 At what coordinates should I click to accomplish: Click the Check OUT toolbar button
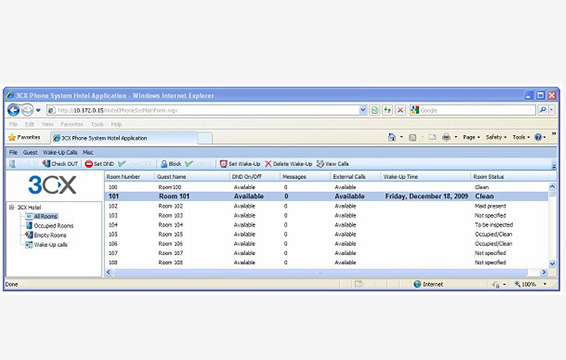60,164
